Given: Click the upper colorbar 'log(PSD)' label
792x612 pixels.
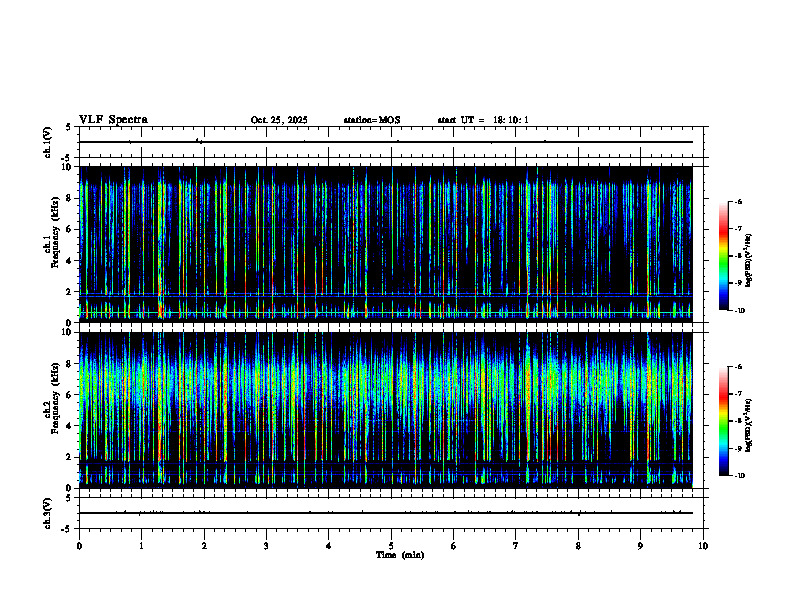Looking at the screenshot, I should 749,260.
